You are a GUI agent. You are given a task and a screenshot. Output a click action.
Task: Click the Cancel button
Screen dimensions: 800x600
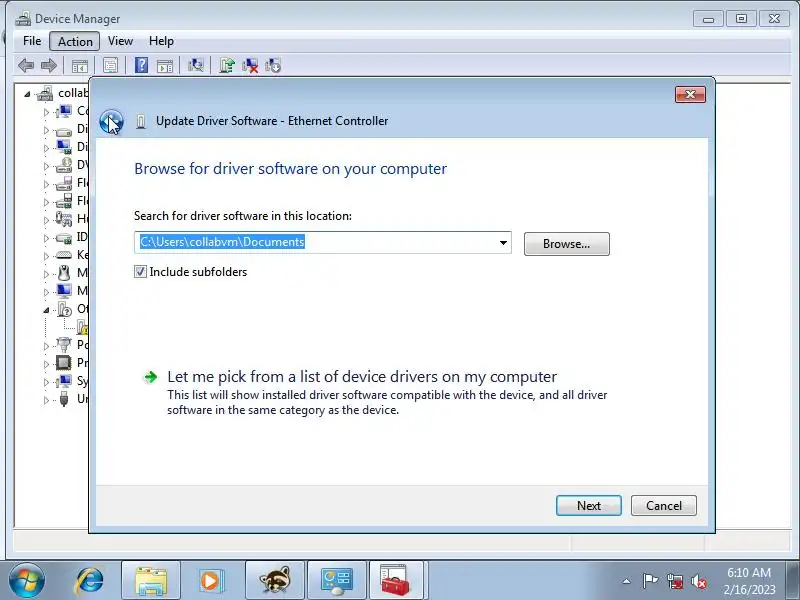pyautogui.click(x=664, y=506)
